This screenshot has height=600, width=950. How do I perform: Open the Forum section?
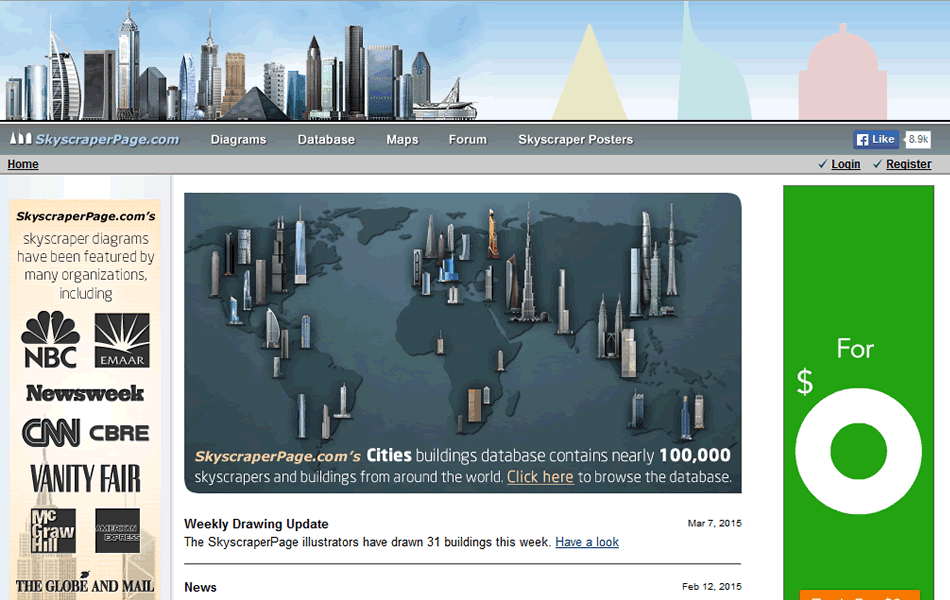[468, 139]
